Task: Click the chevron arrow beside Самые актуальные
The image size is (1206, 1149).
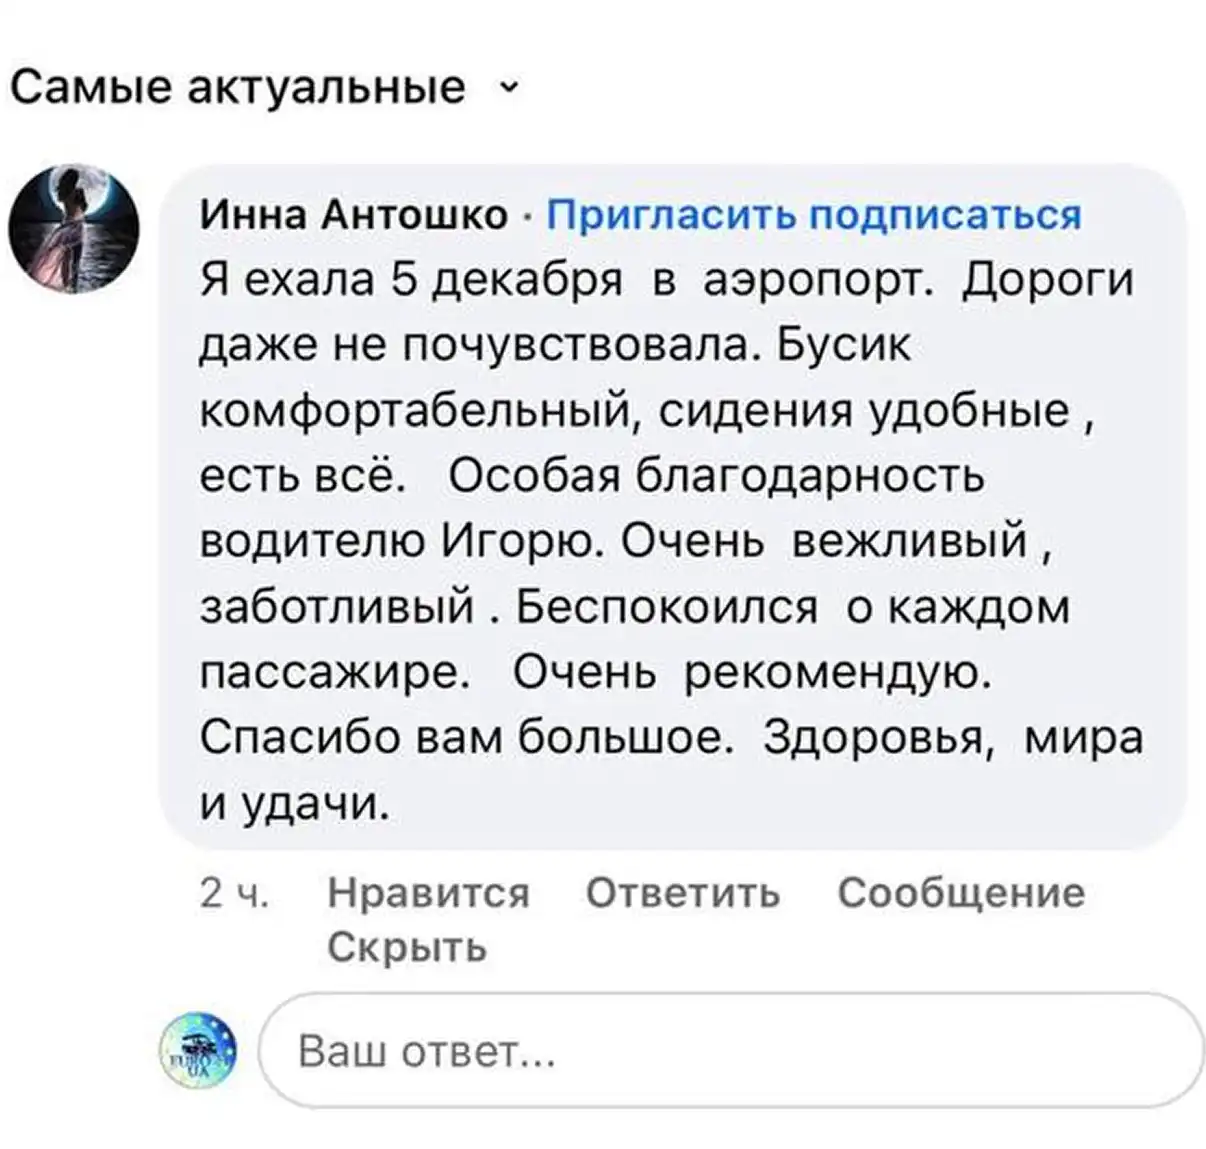Action: [x=508, y=86]
